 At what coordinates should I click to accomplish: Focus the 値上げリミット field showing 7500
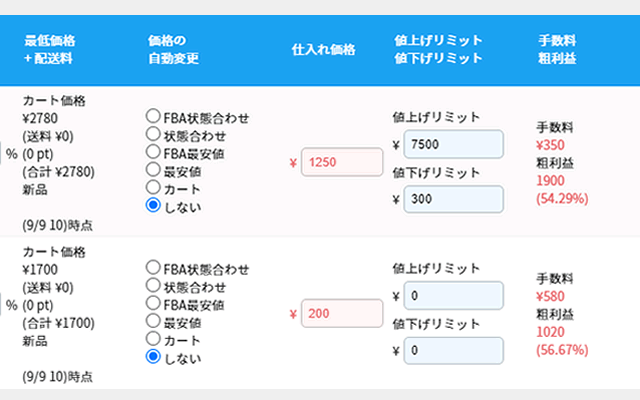click(457, 144)
